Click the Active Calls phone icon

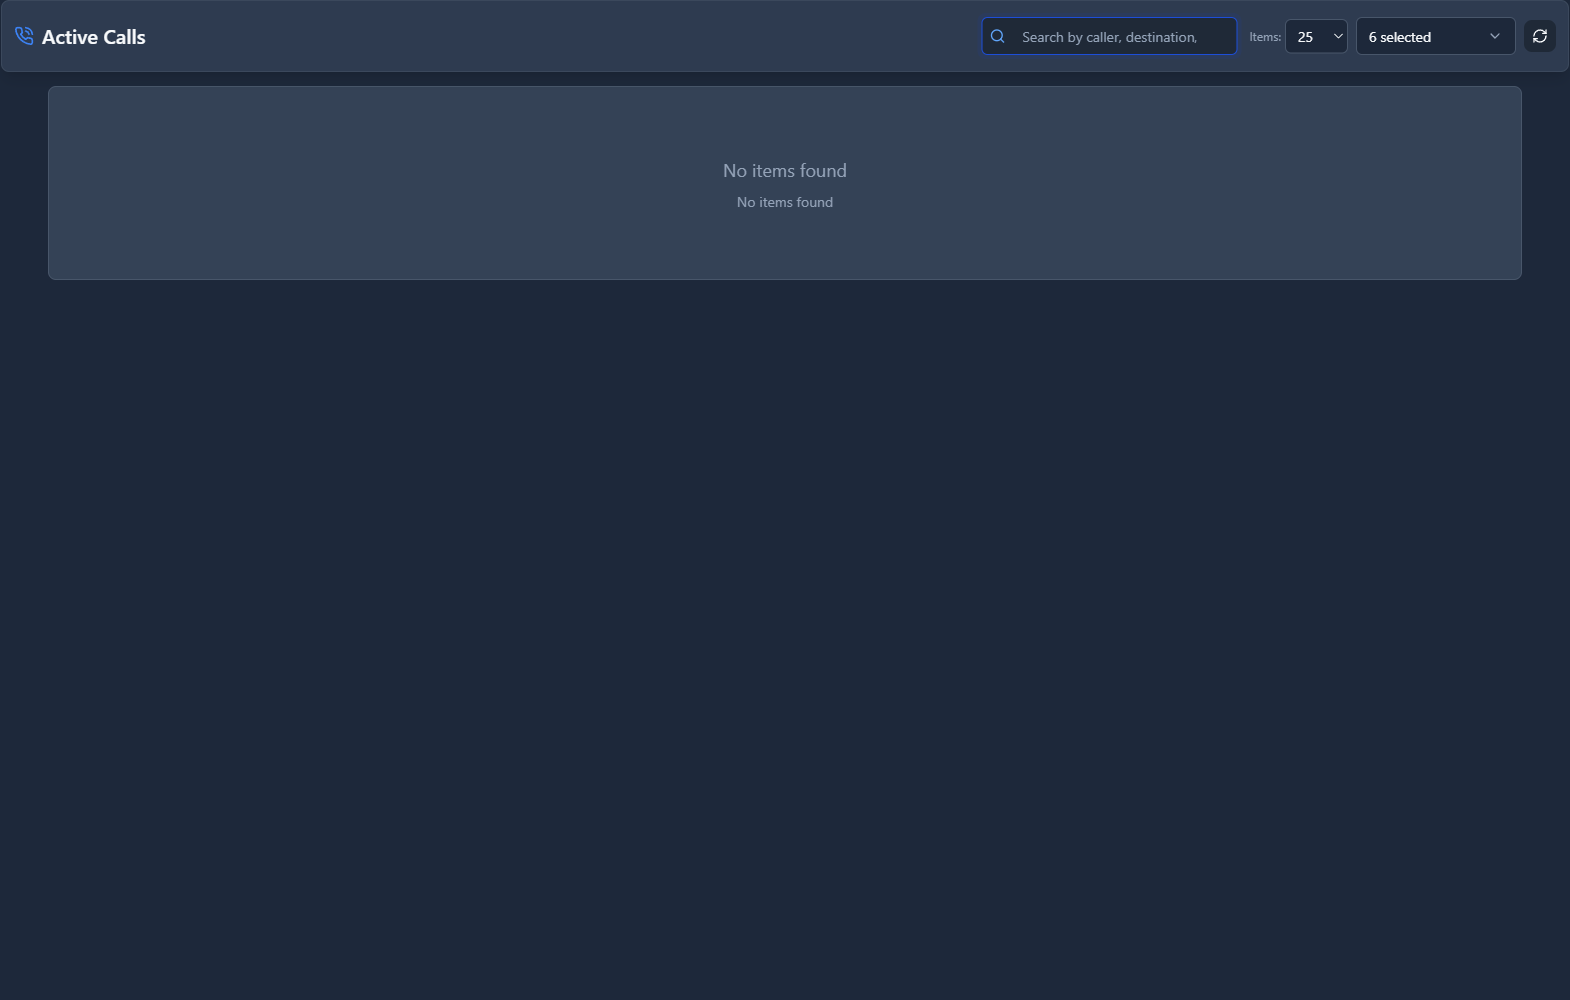click(24, 36)
